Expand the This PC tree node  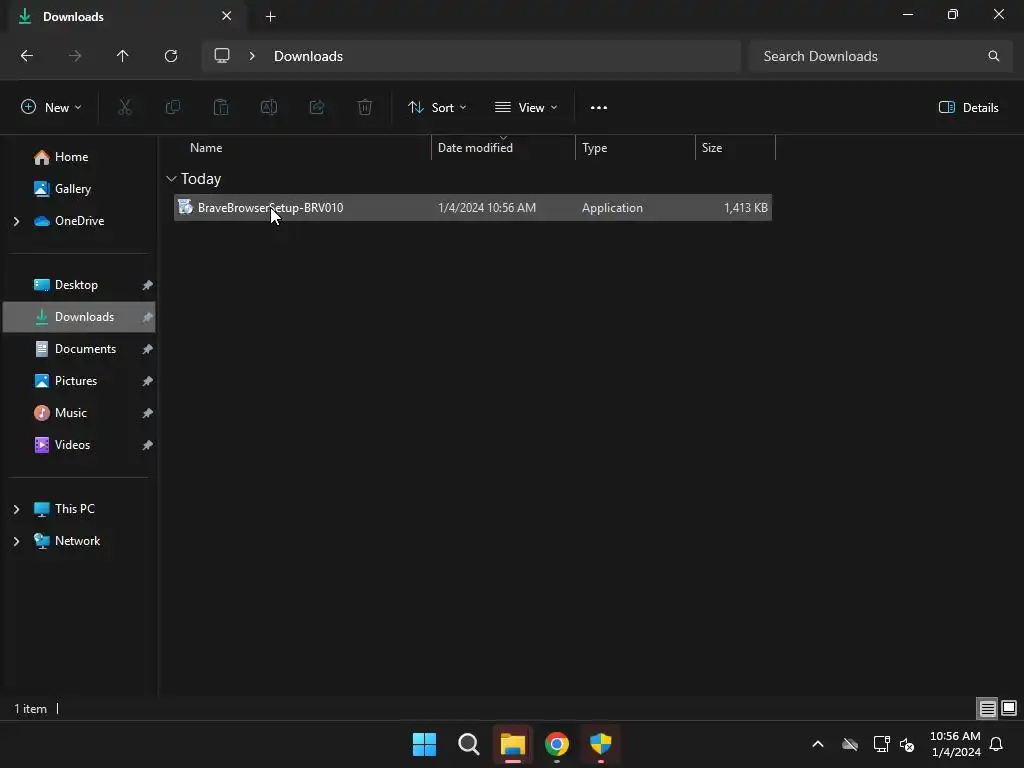pos(17,509)
